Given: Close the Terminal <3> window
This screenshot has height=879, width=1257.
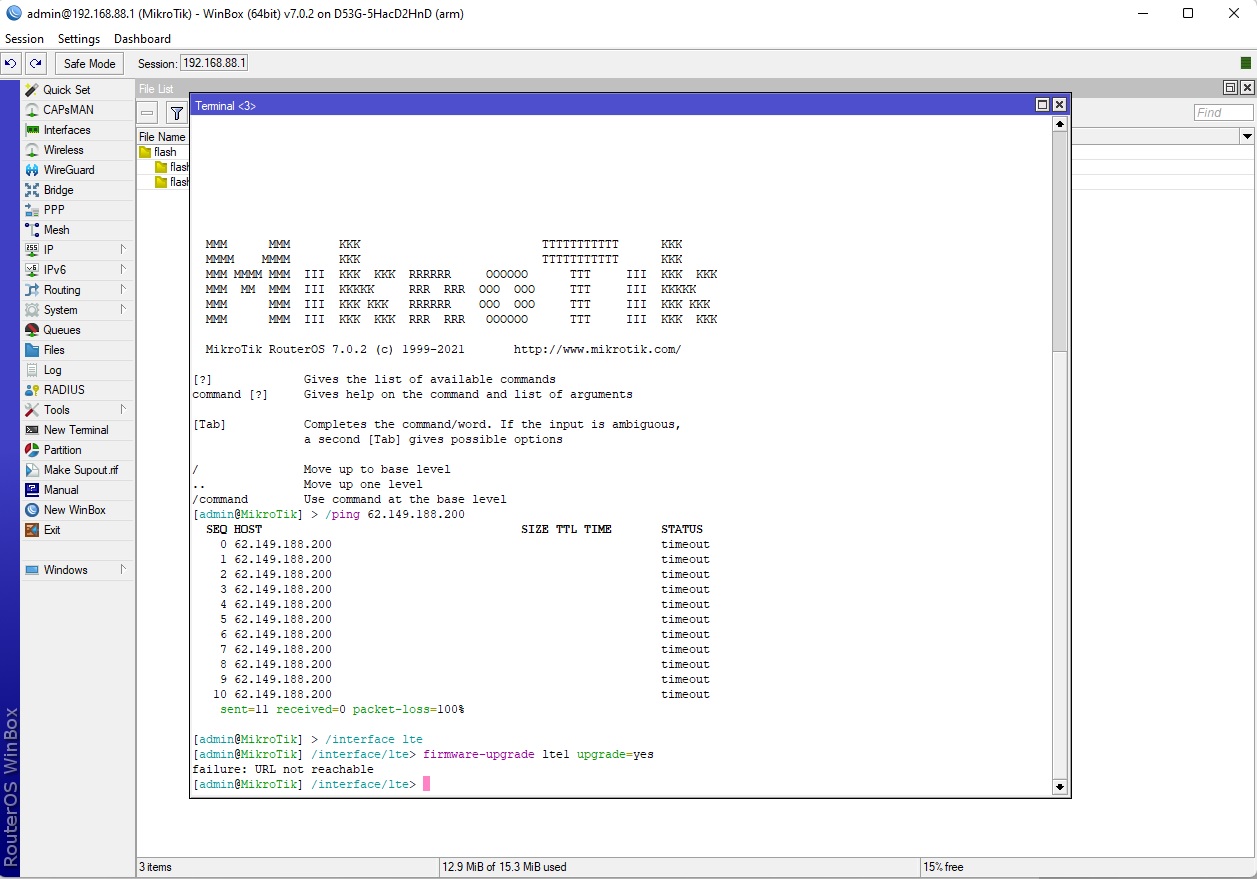Looking at the screenshot, I should click(x=1060, y=105).
